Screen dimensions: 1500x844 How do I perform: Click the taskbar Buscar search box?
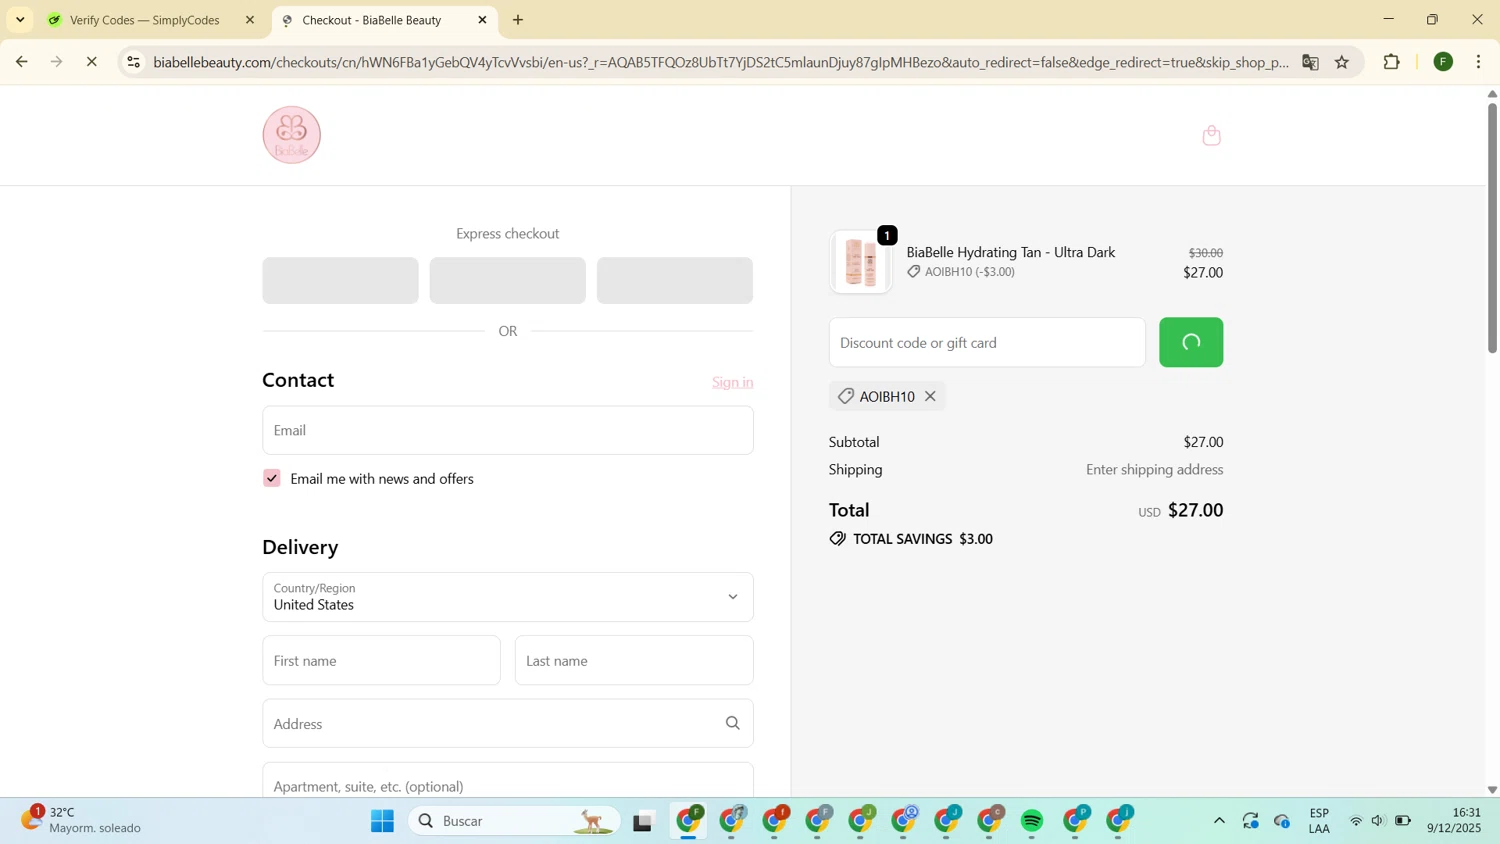[x=514, y=821]
